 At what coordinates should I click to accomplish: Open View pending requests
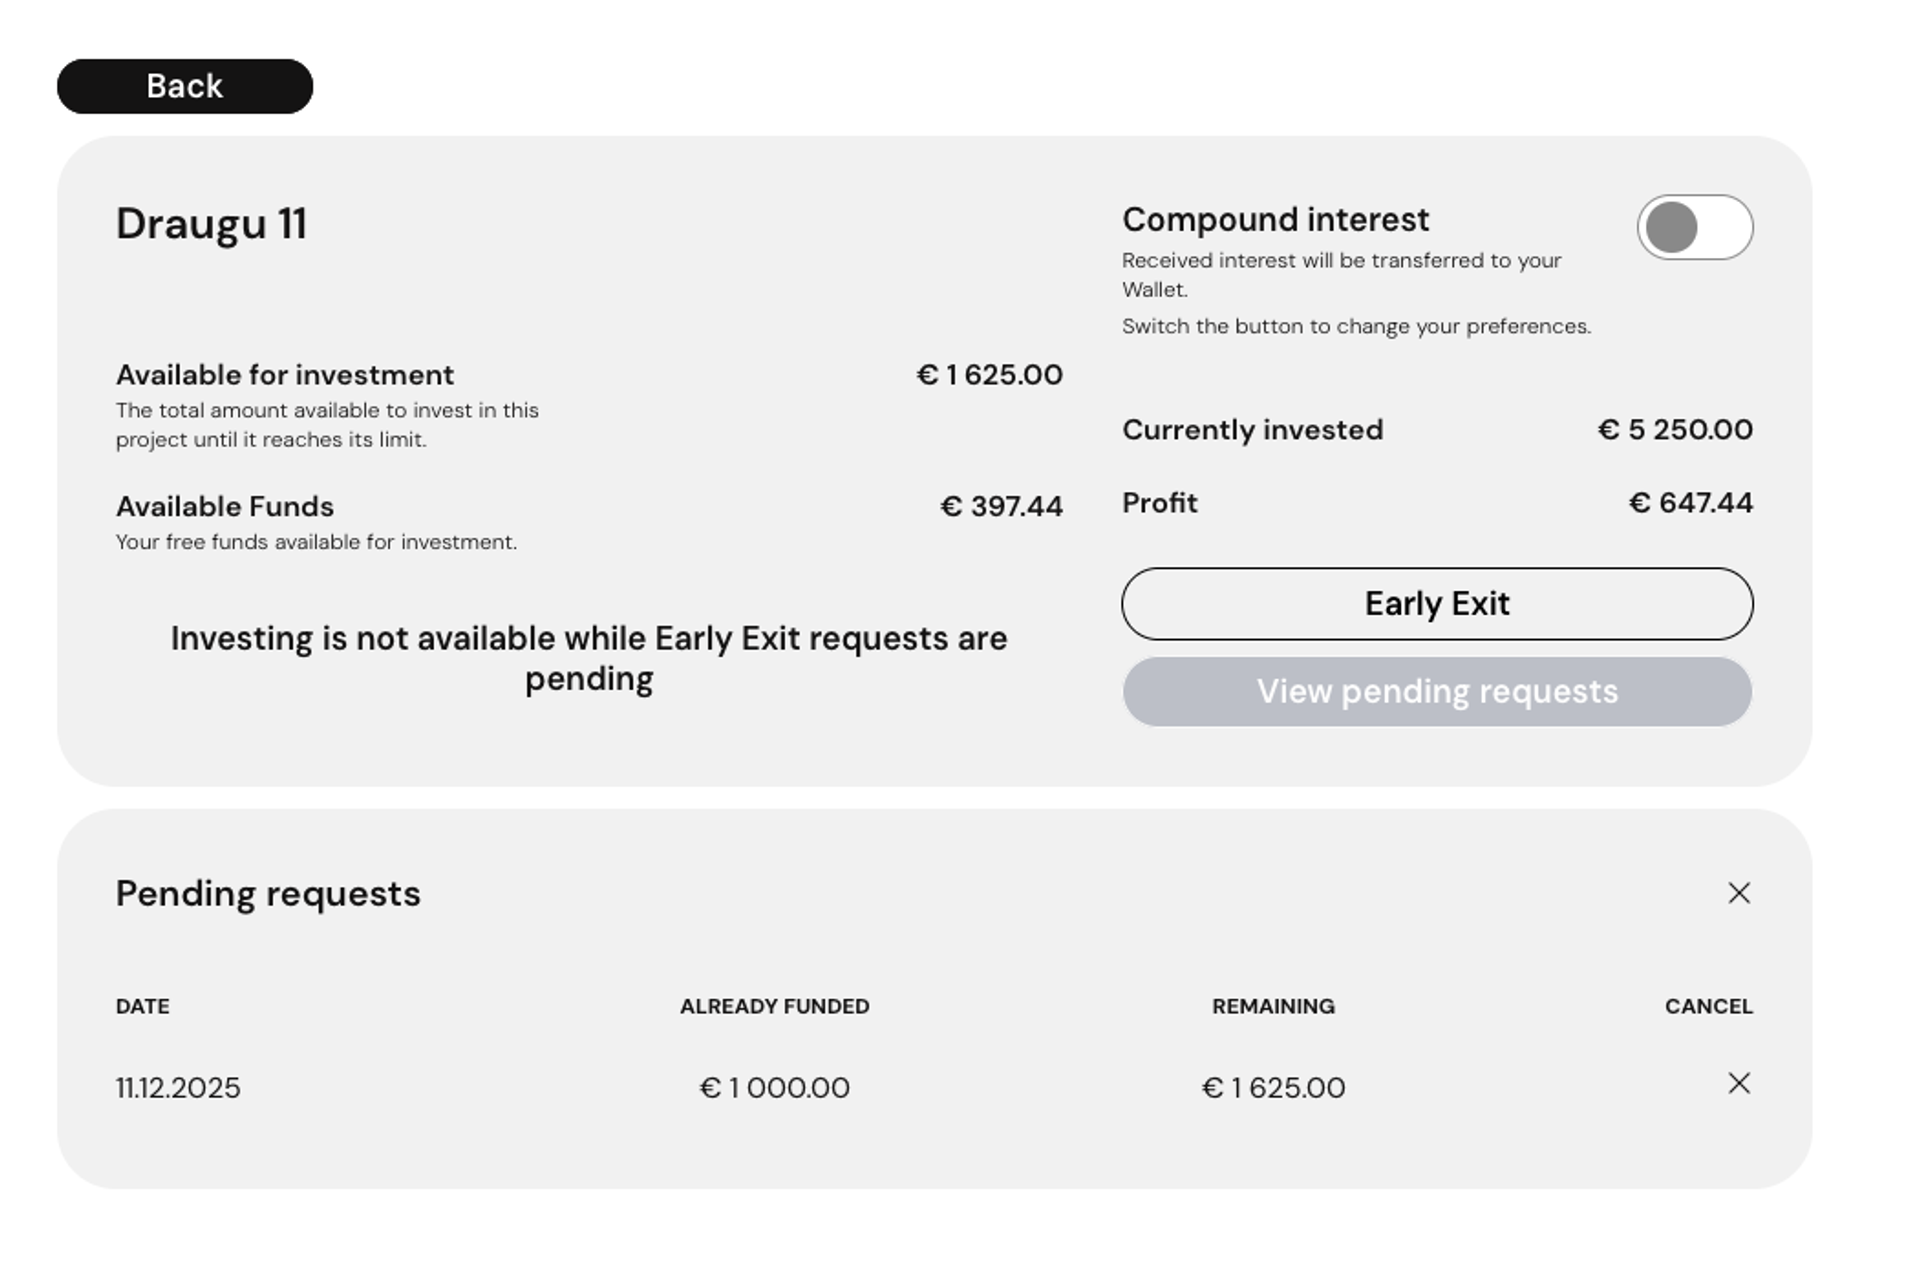coord(1437,692)
